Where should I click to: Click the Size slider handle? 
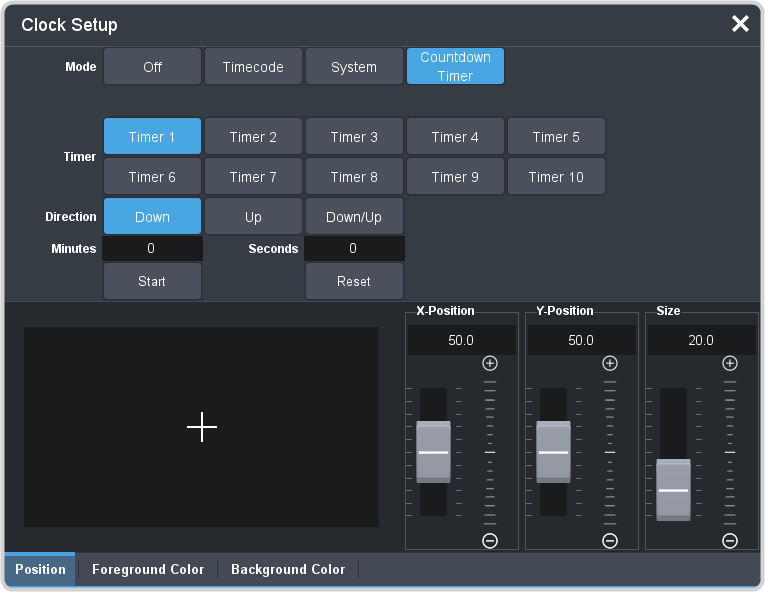click(674, 490)
